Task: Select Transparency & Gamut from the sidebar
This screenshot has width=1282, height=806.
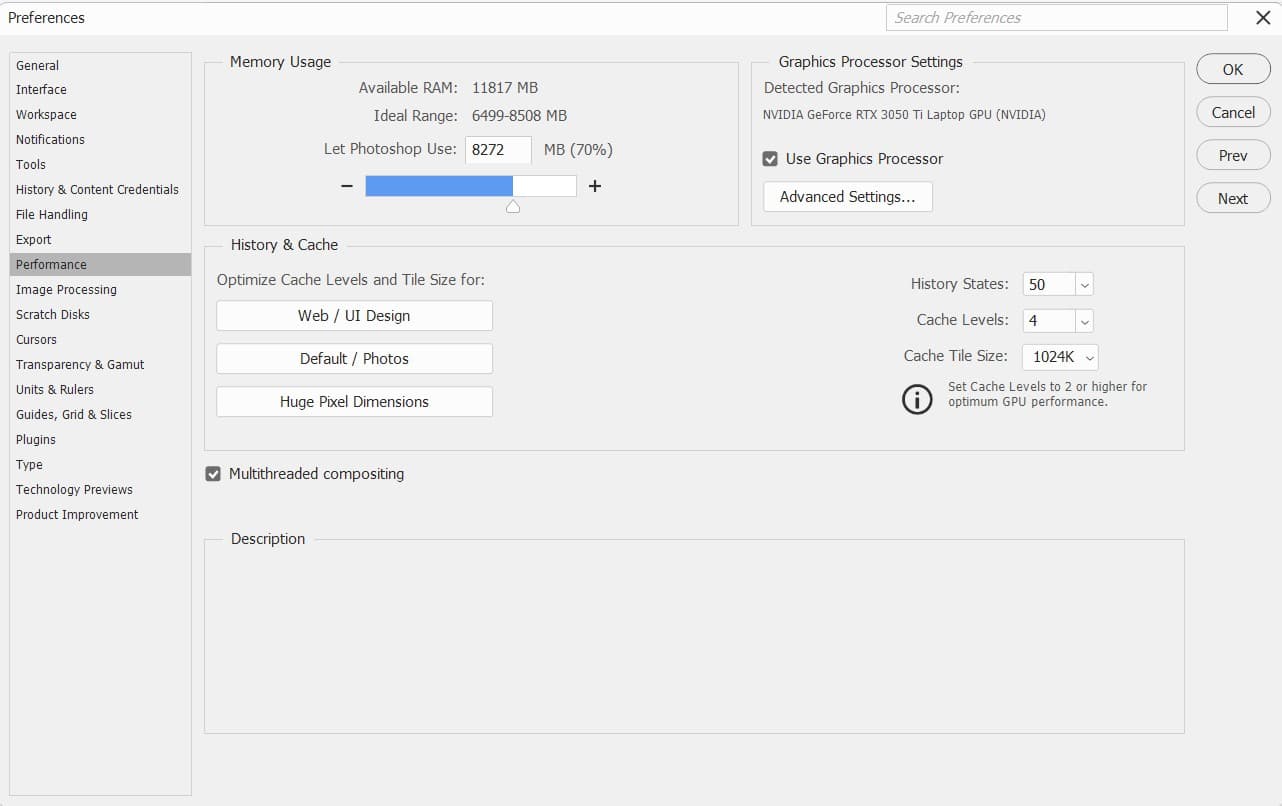Action: tap(80, 364)
